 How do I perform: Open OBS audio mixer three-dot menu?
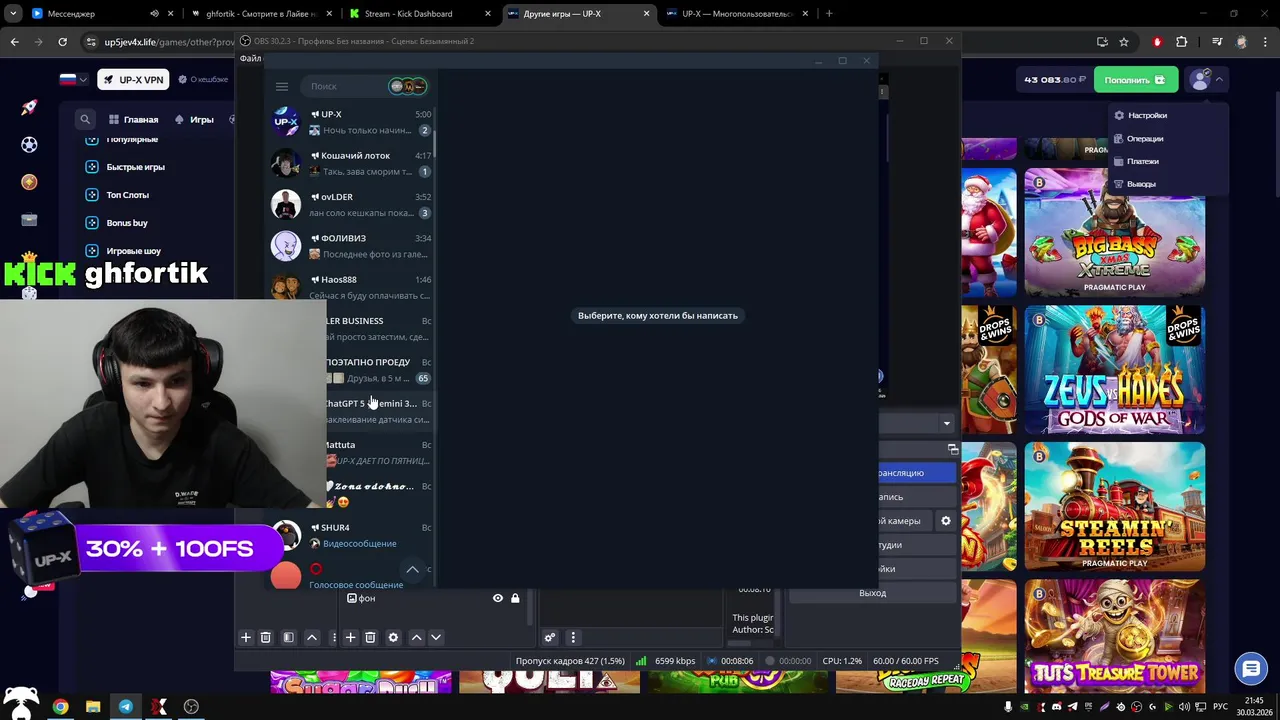pos(573,637)
